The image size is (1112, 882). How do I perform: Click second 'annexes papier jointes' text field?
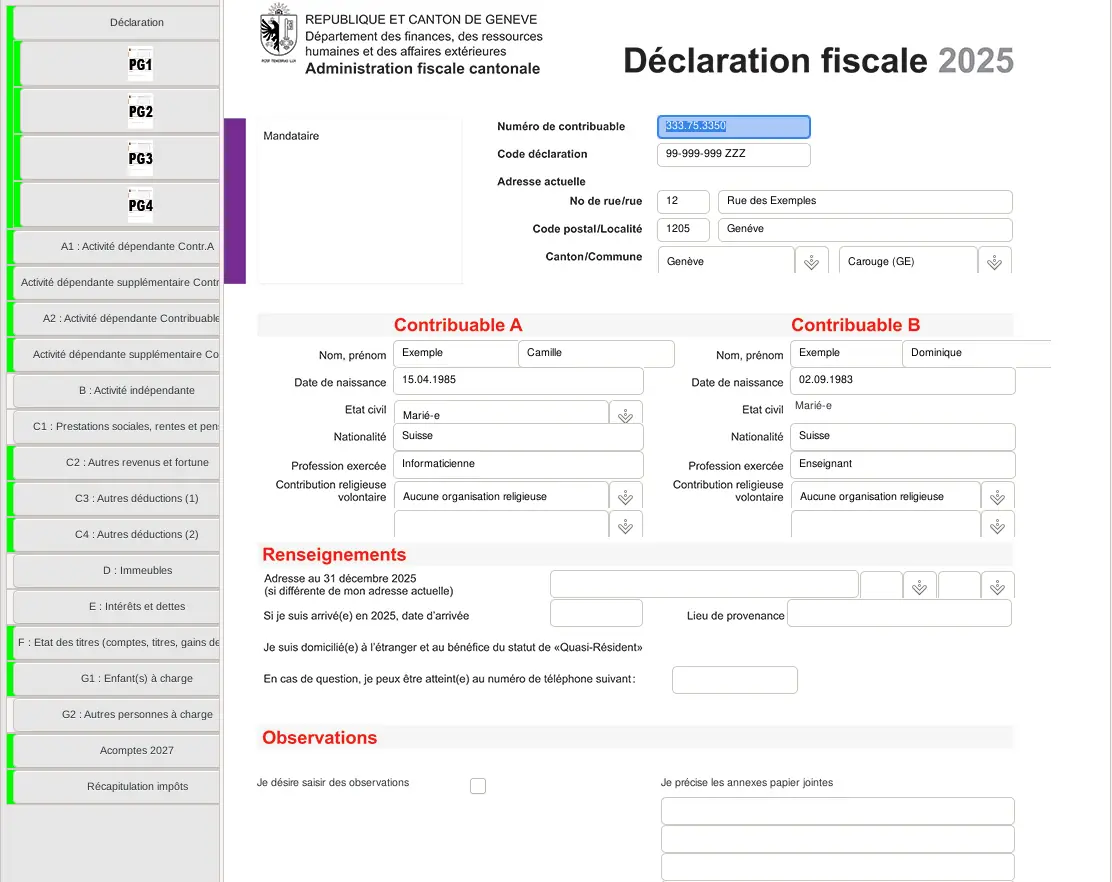(x=838, y=839)
